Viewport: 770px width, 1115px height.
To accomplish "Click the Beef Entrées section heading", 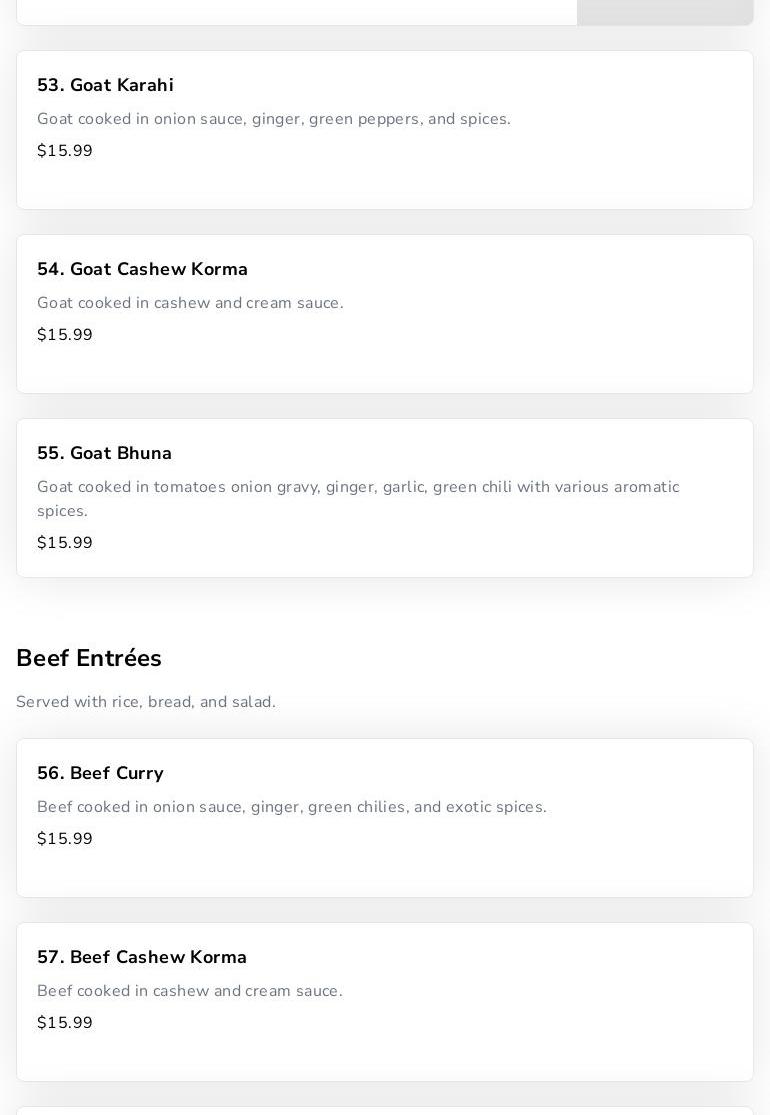I will [89, 659].
